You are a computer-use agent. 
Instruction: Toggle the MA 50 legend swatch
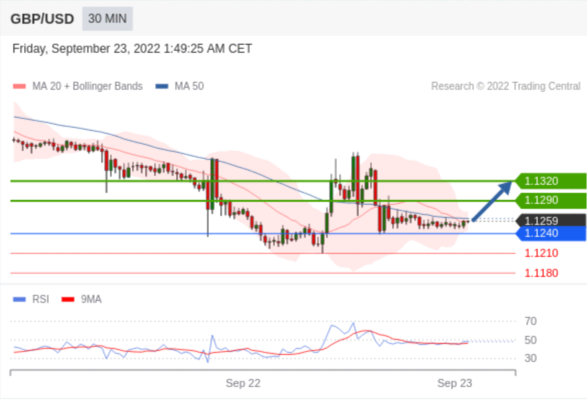(162, 86)
